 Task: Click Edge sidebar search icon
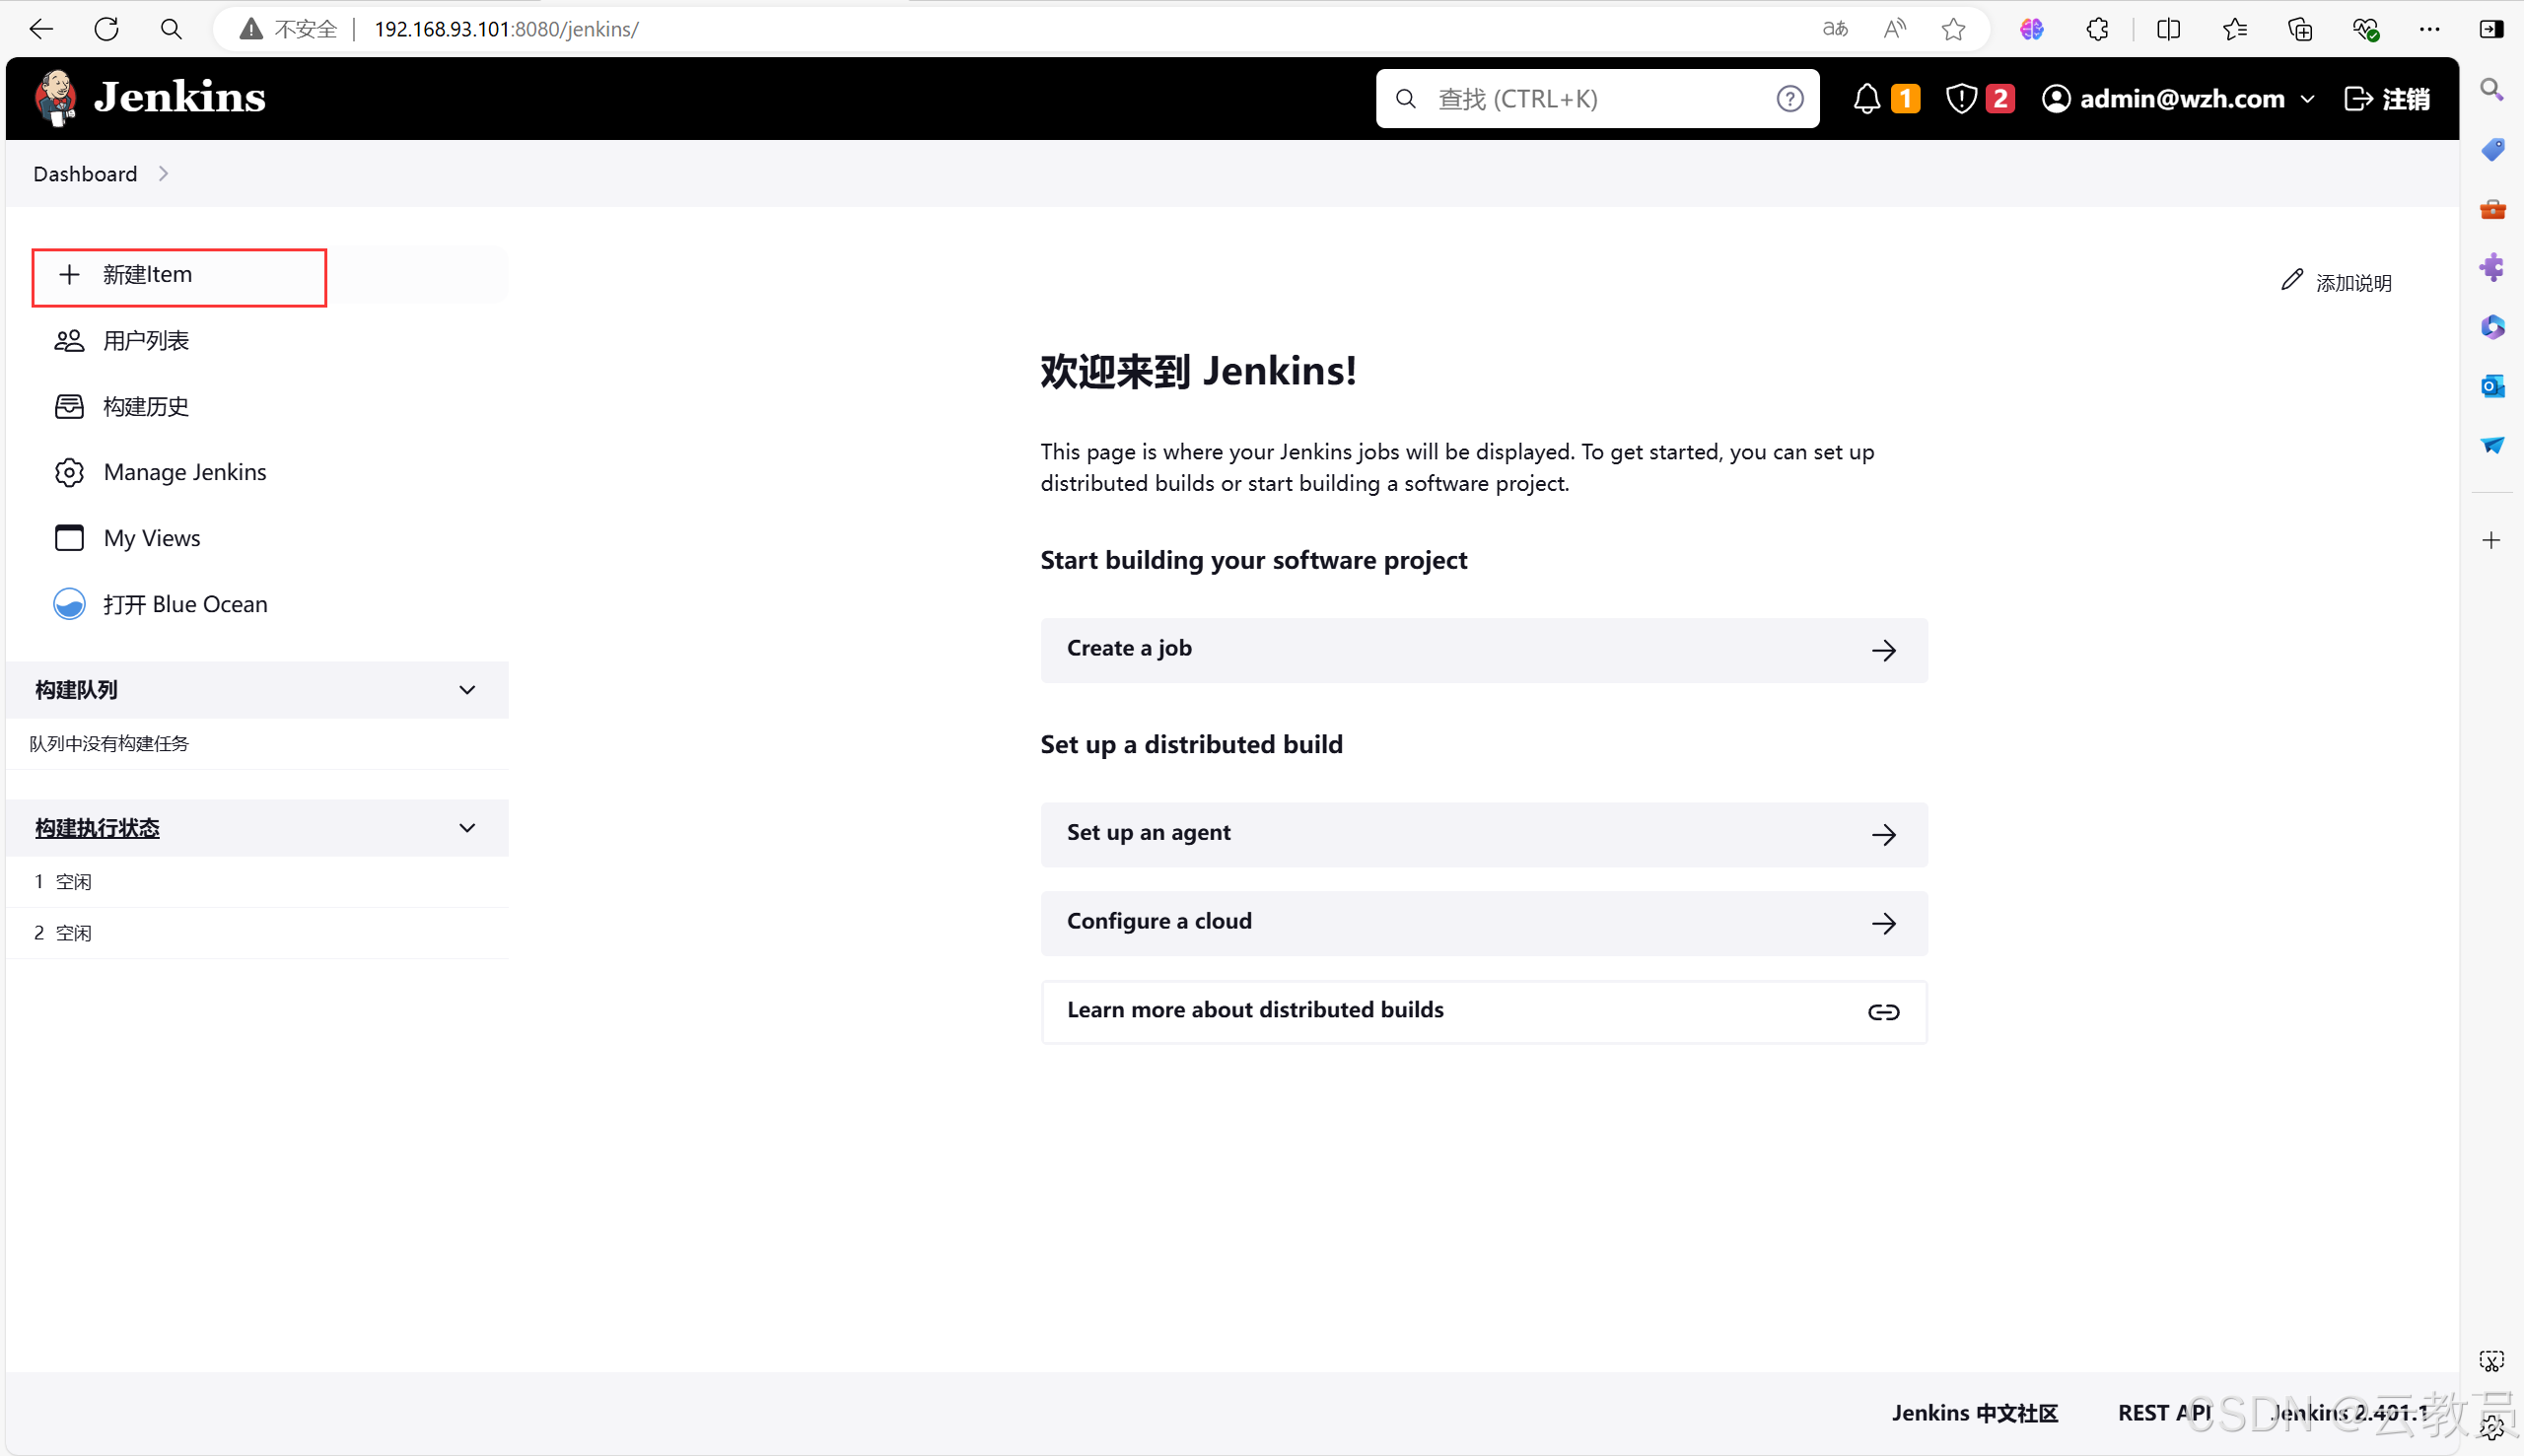point(2492,90)
